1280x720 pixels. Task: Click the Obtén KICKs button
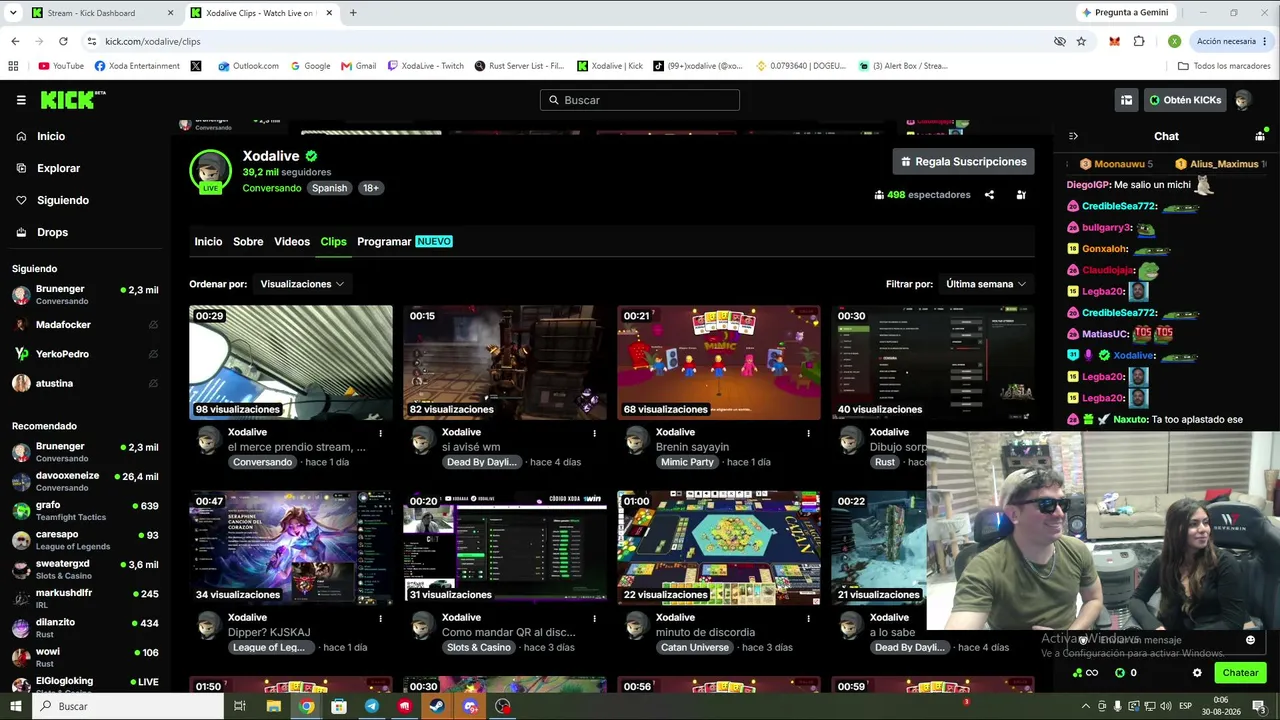click(x=1185, y=100)
